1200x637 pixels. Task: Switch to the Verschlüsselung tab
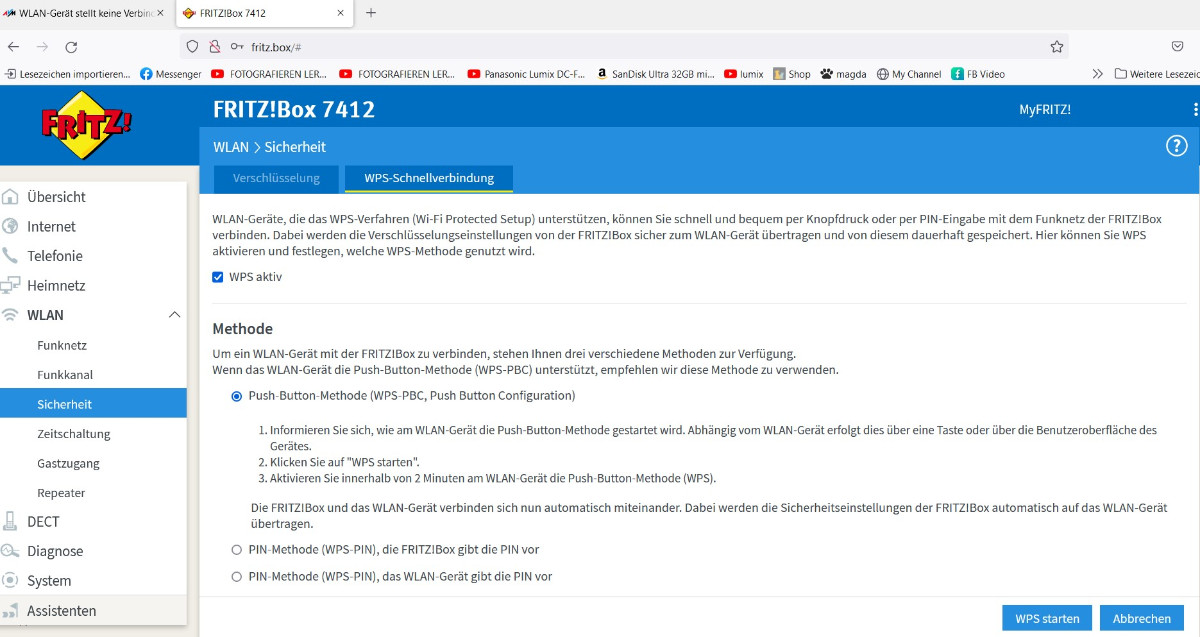pos(275,179)
